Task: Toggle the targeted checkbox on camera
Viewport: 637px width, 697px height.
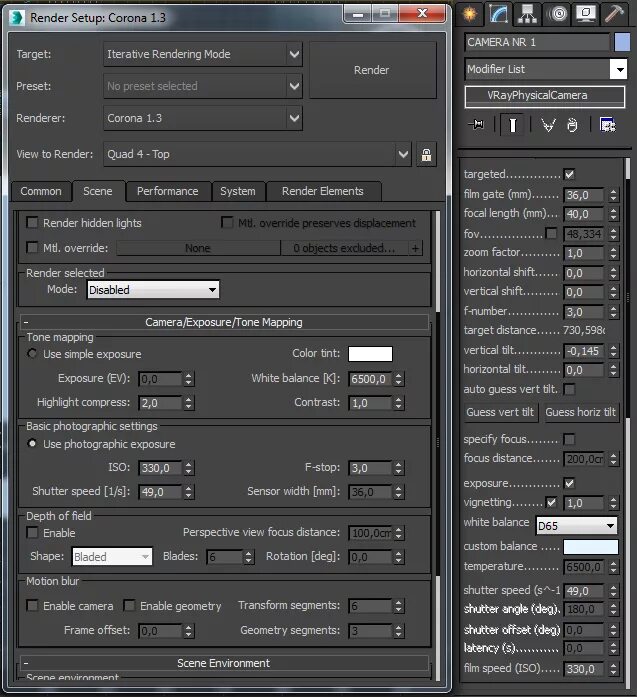Action: tap(569, 174)
